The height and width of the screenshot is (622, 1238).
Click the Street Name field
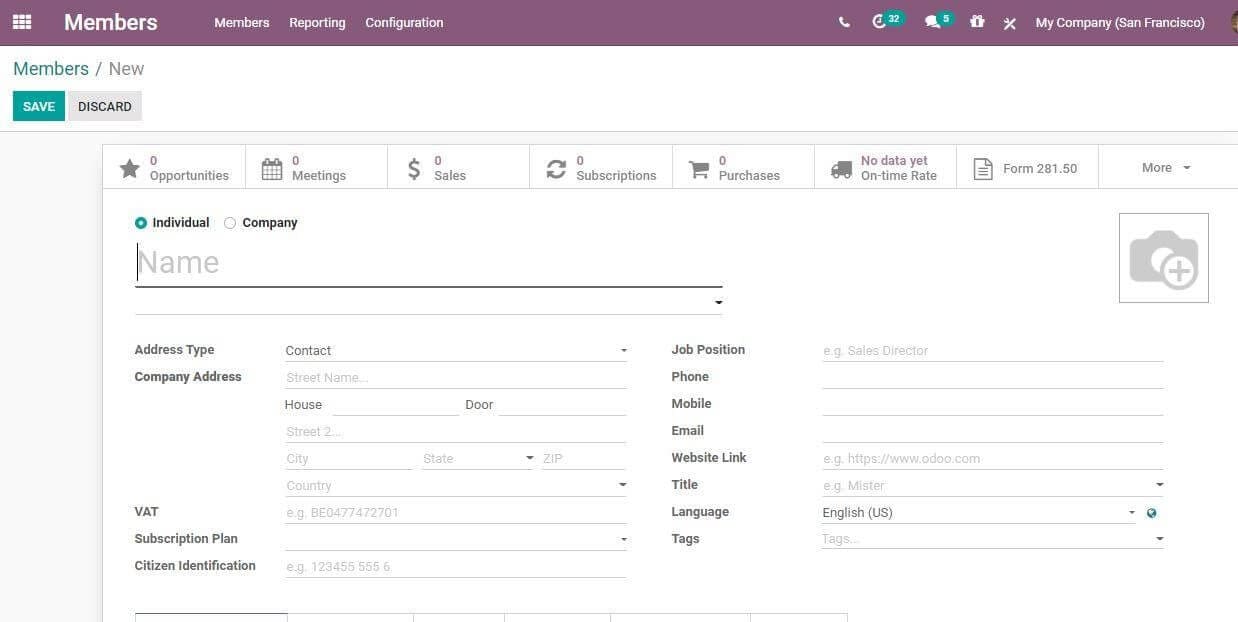pyautogui.click(x=456, y=378)
